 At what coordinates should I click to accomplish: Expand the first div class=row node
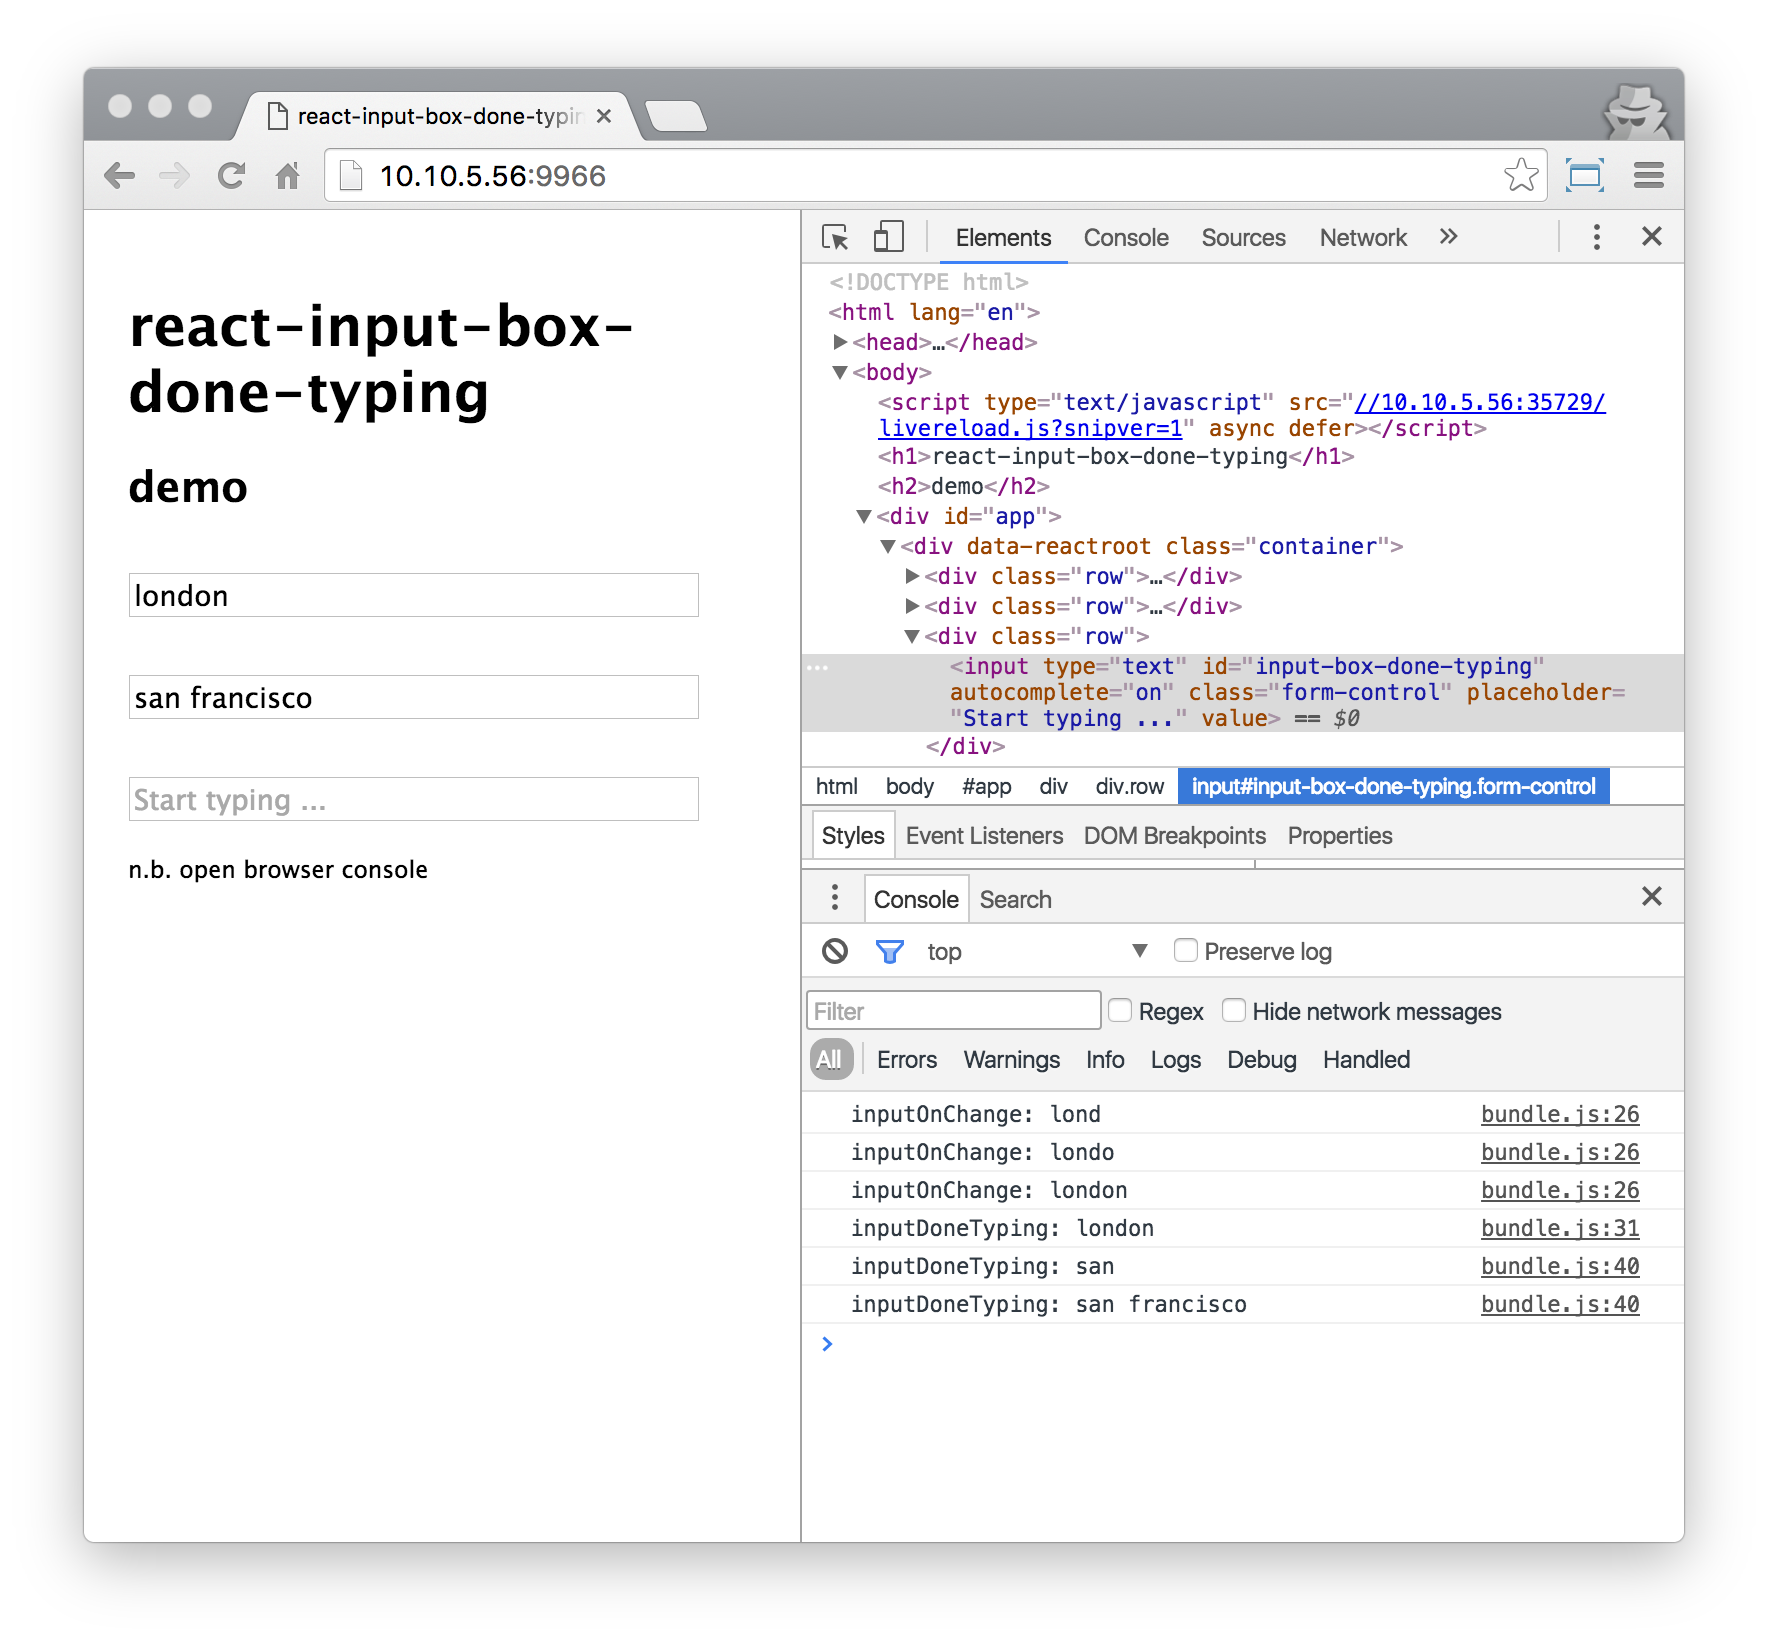pyautogui.click(x=912, y=576)
